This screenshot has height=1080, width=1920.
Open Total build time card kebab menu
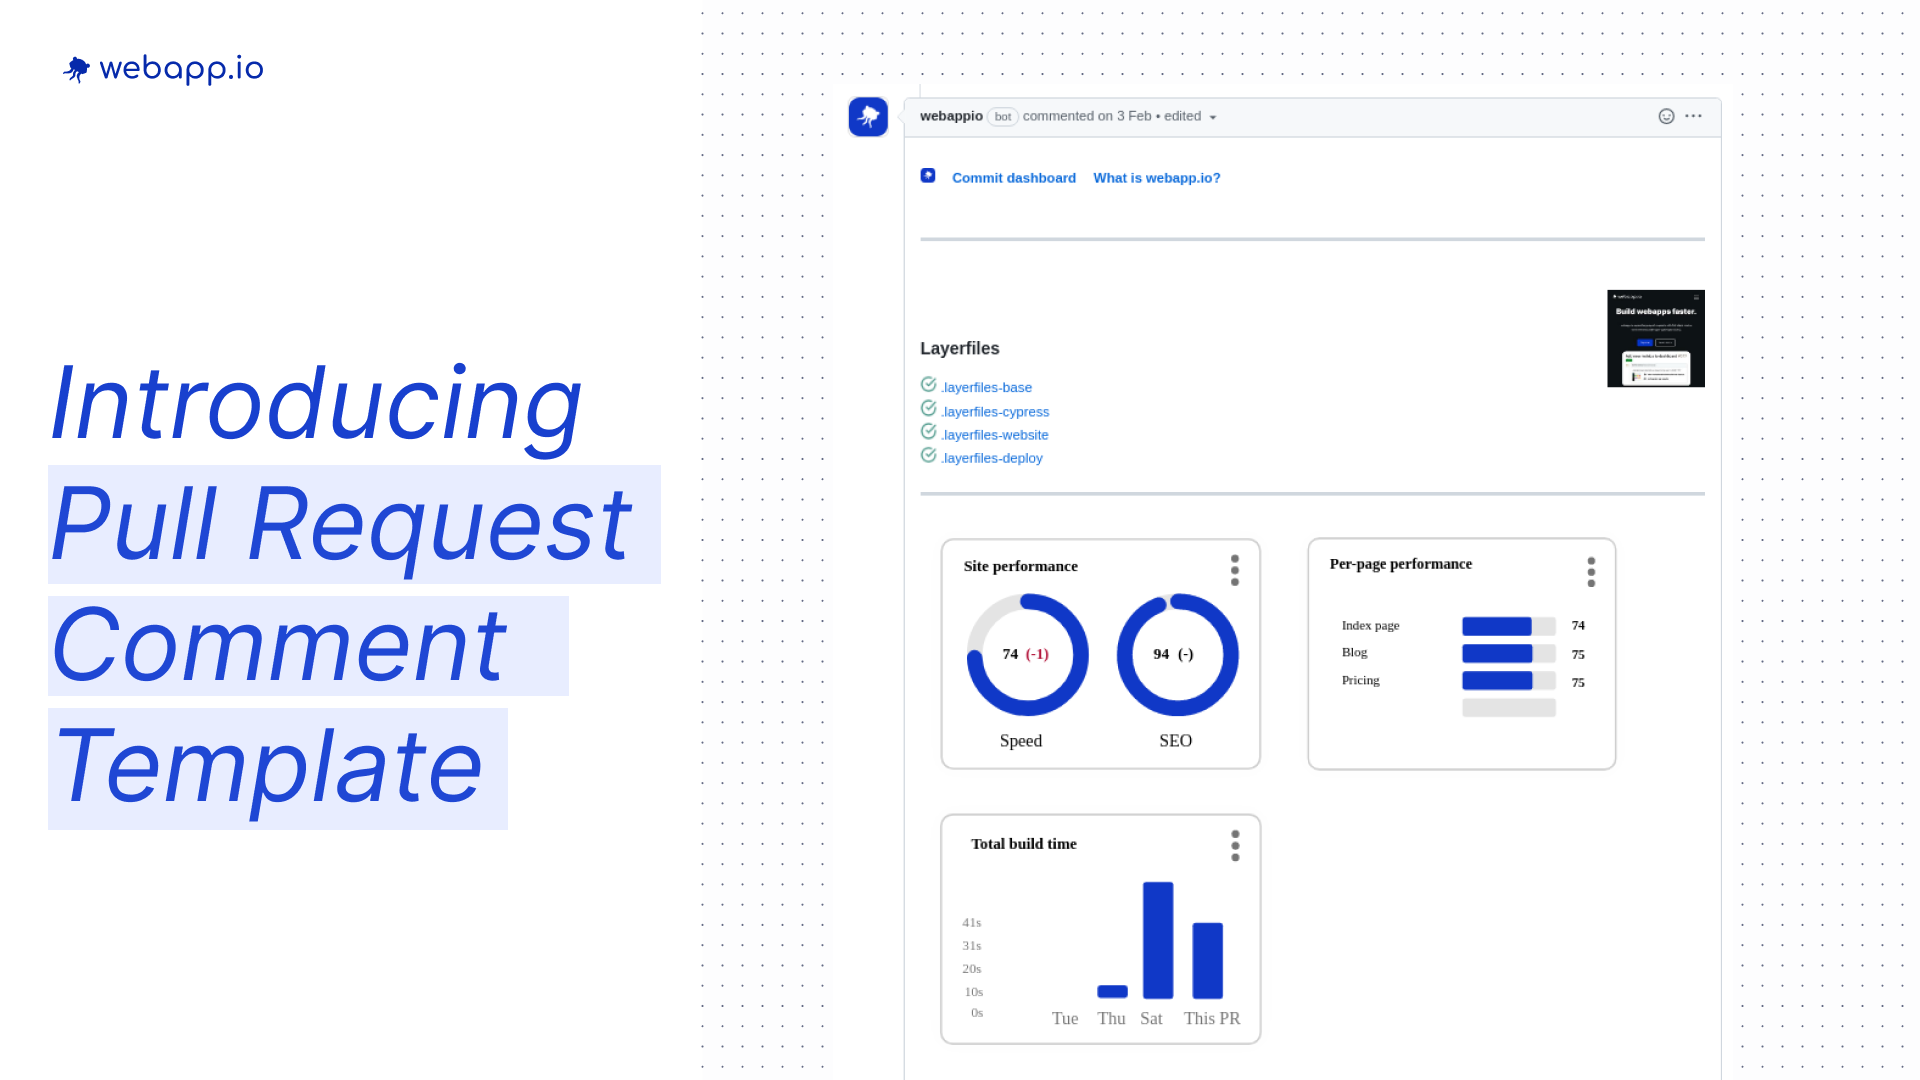click(x=1235, y=846)
